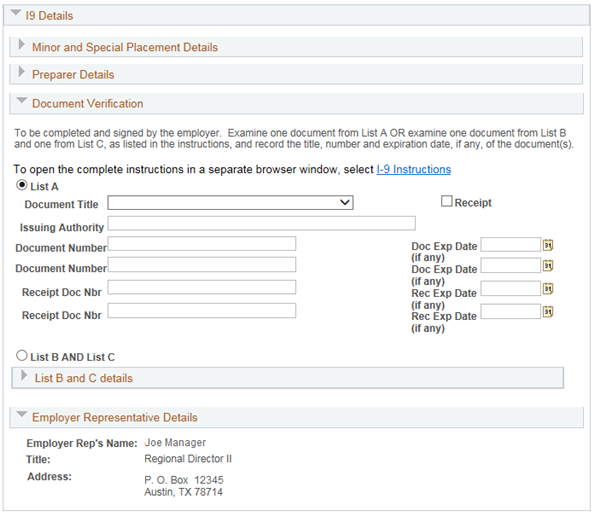This screenshot has height=516, width=600.
Task: Check the Receipt checkbox
Action: pos(447,202)
